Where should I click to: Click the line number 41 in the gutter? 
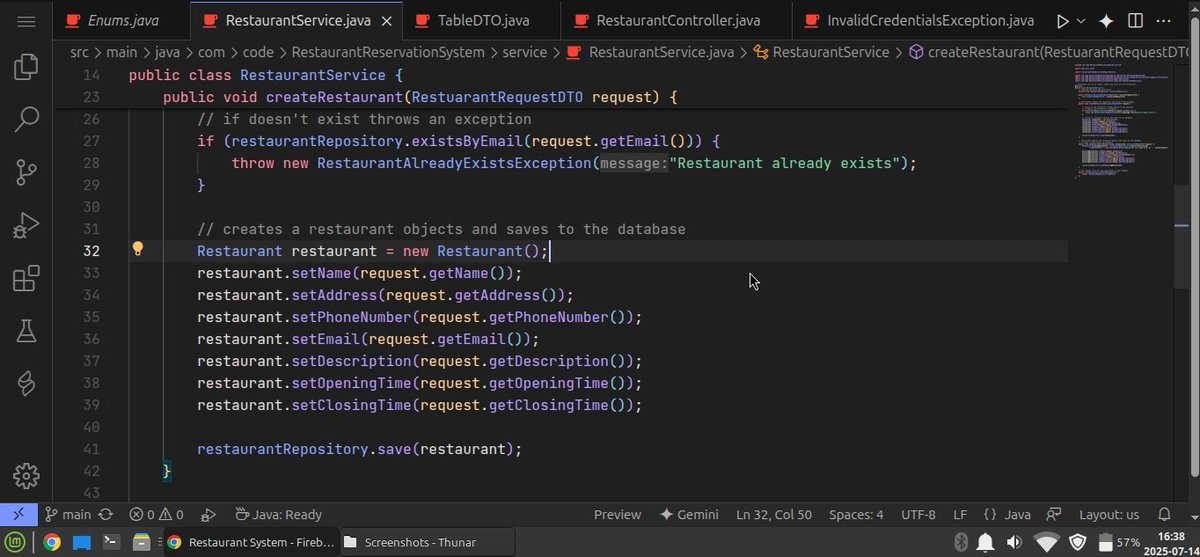(x=92, y=449)
